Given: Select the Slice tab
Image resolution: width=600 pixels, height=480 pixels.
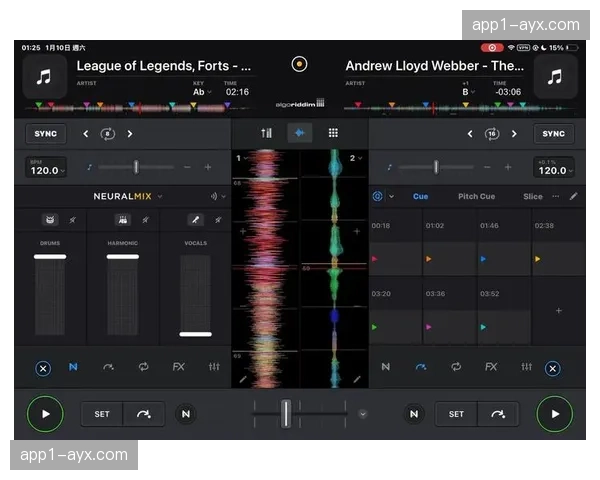Looking at the screenshot, I should 533,197.
